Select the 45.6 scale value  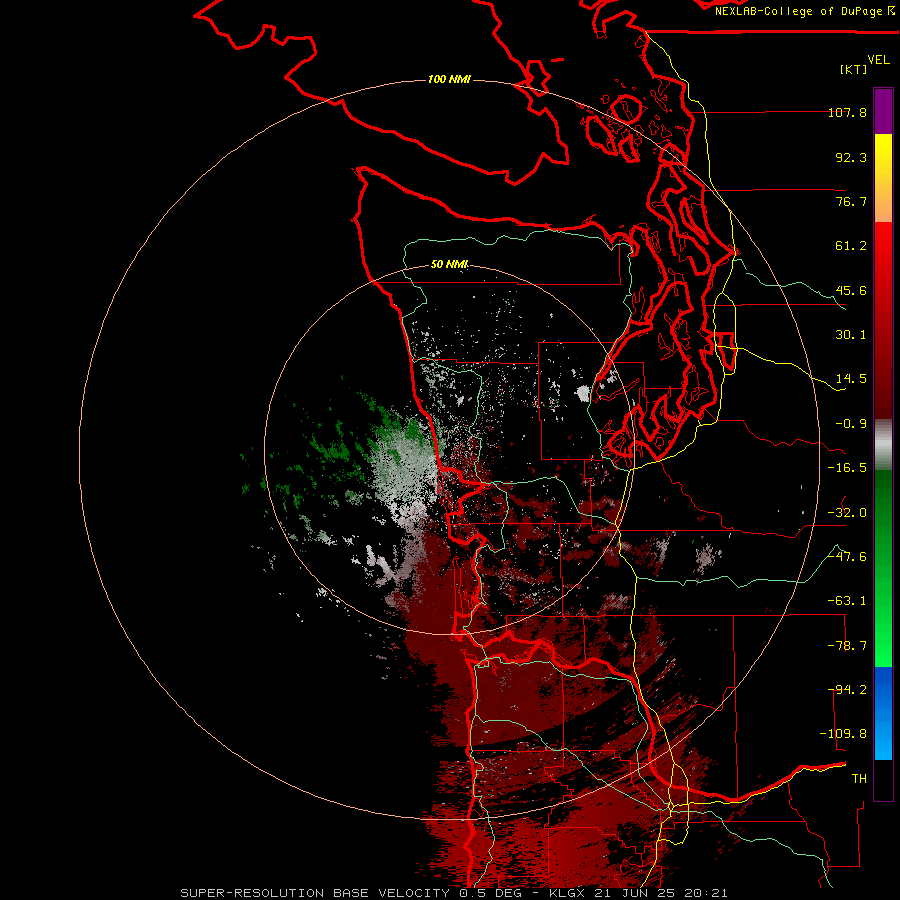[x=851, y=290]
